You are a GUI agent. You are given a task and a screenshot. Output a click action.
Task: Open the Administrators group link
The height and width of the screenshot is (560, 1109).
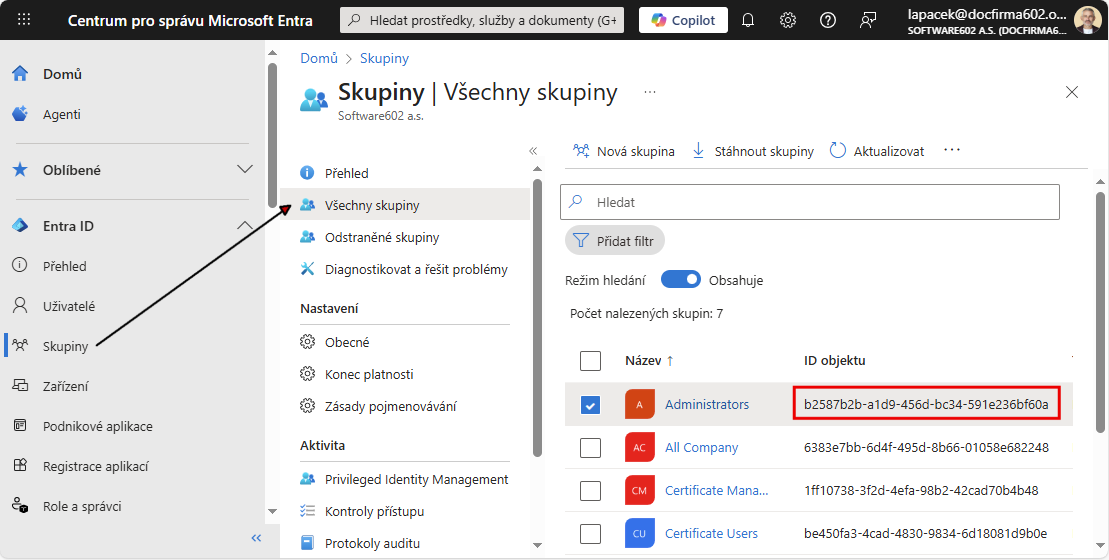click(707, 404)
